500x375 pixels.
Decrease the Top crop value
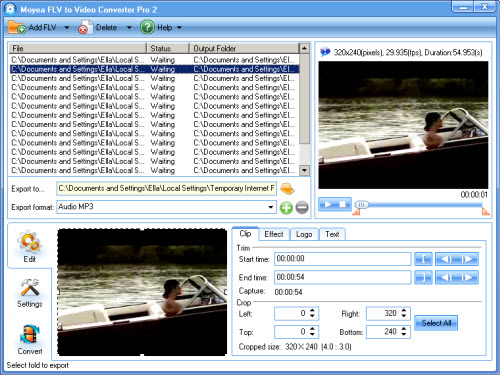tap(312, 334)
